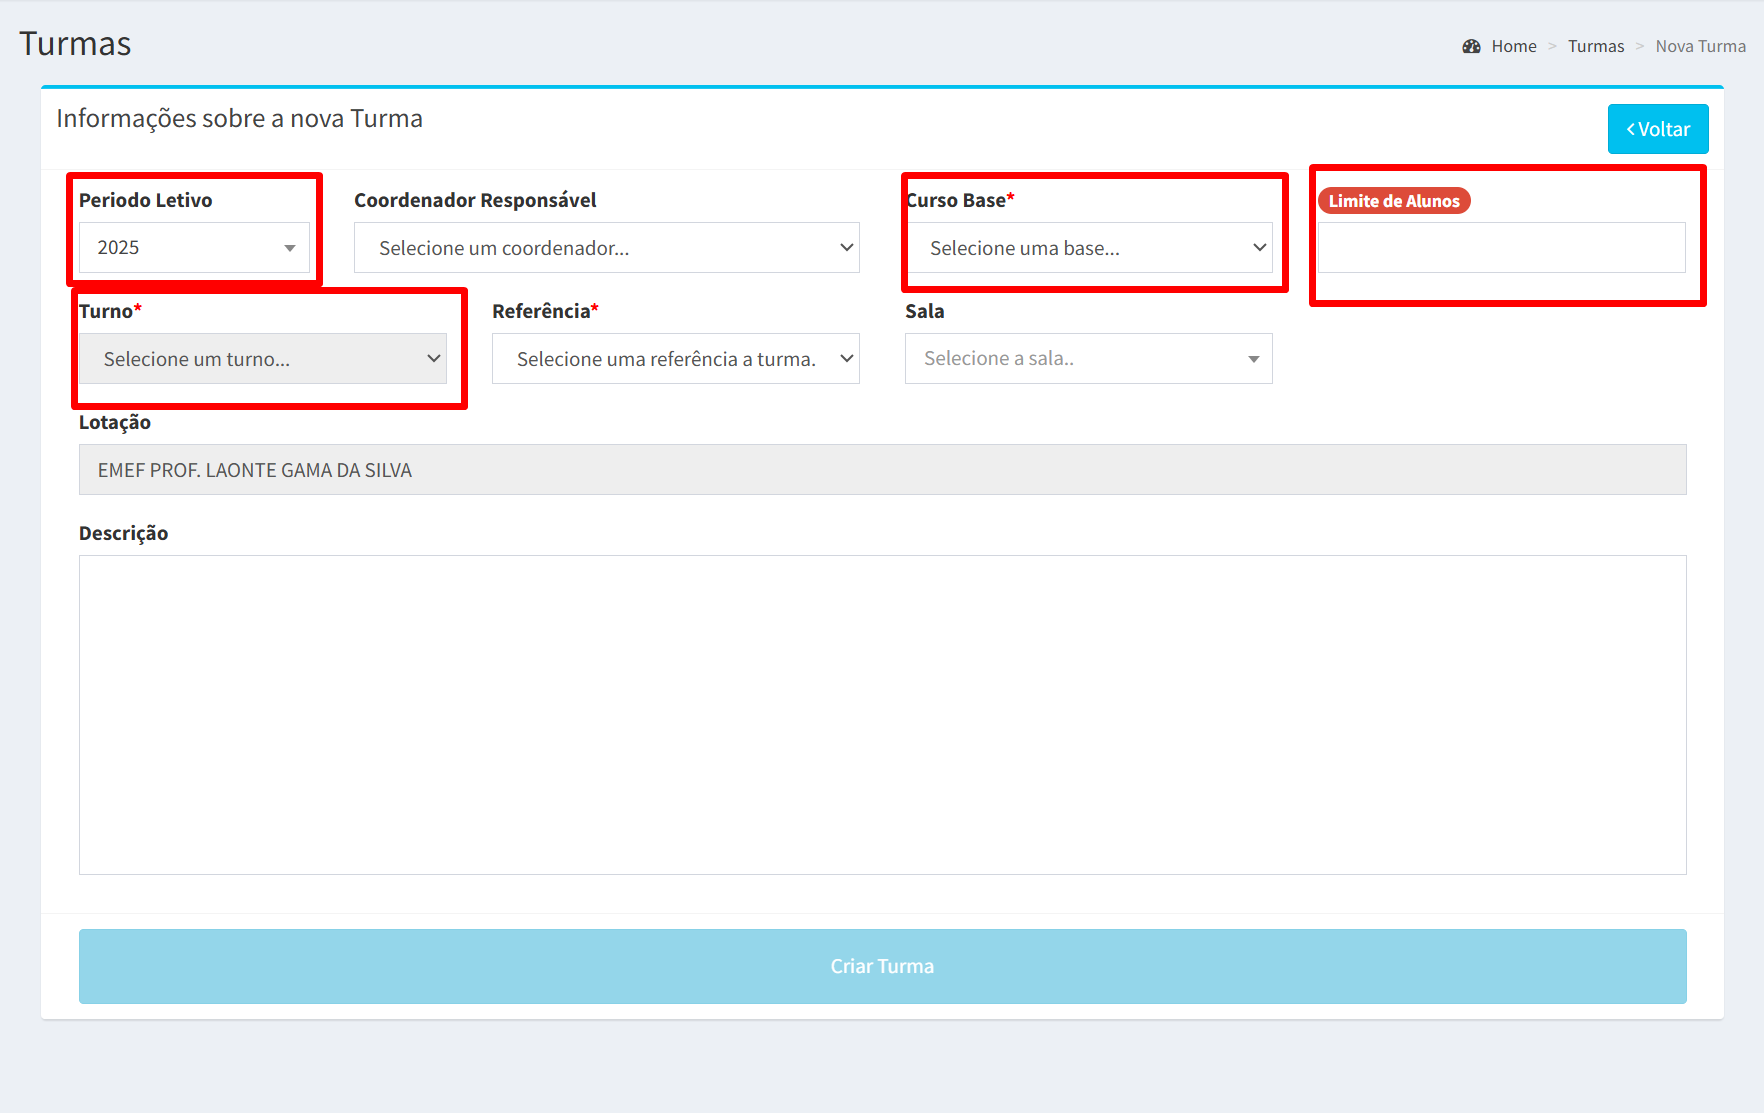
Task: Open the Referência dropdown list
Action: pyautogui.click(x=676, y=358)
